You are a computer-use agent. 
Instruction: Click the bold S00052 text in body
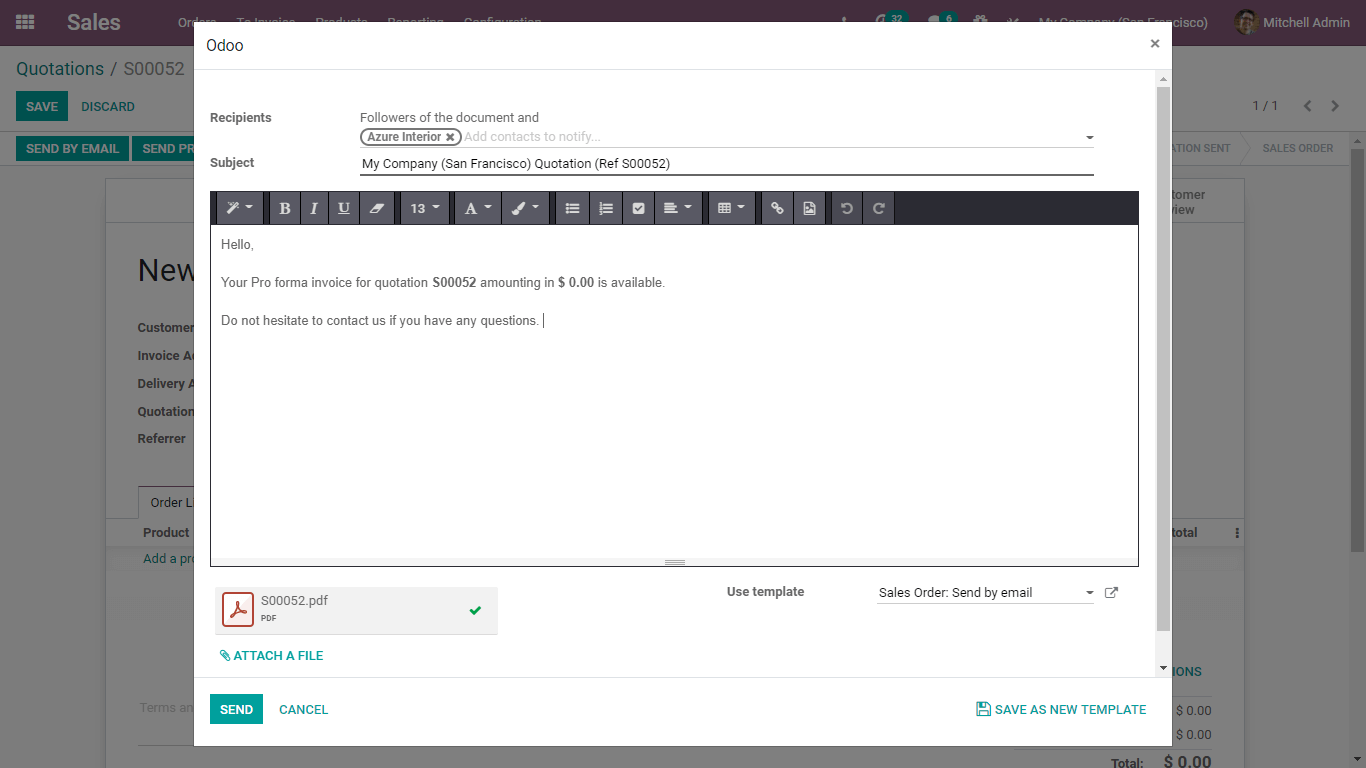point(454,283)
